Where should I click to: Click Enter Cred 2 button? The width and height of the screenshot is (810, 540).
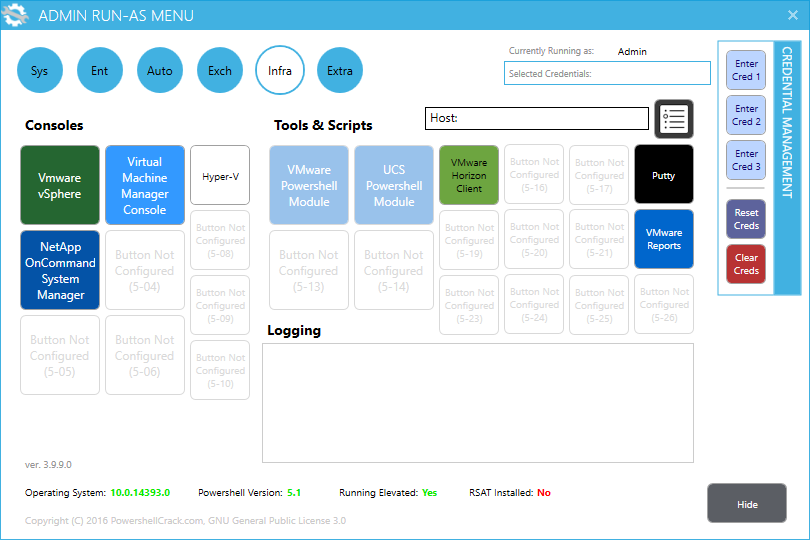746,115
